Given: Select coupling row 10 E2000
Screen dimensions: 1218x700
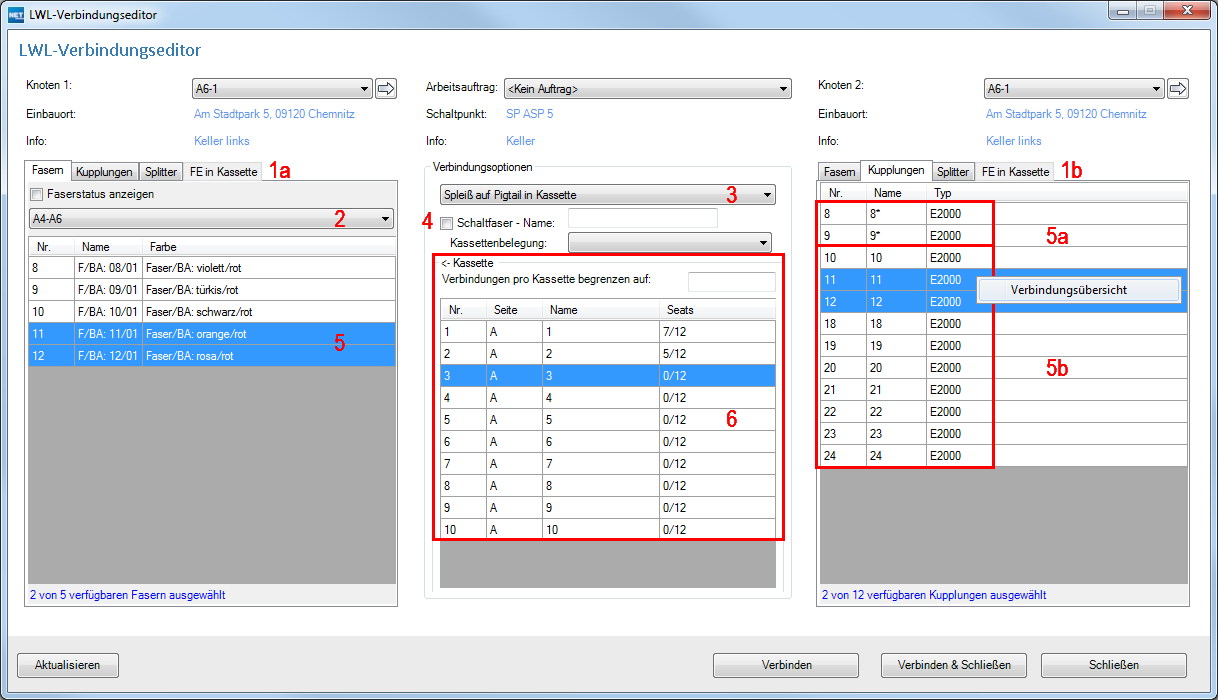Looking at the screenshot, I should click(1004, 258).
